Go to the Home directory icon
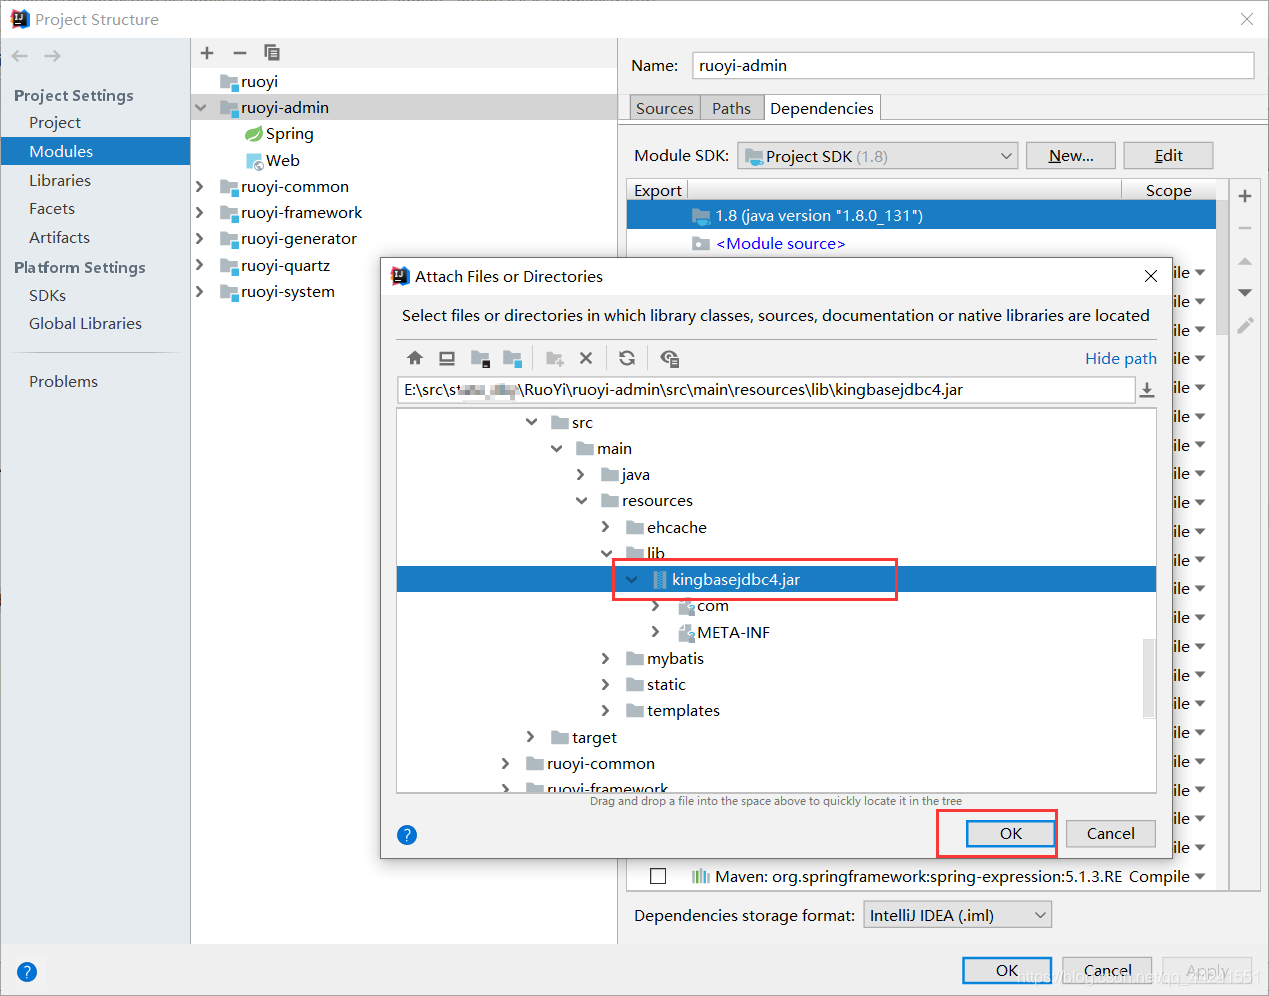 [415, 358]
